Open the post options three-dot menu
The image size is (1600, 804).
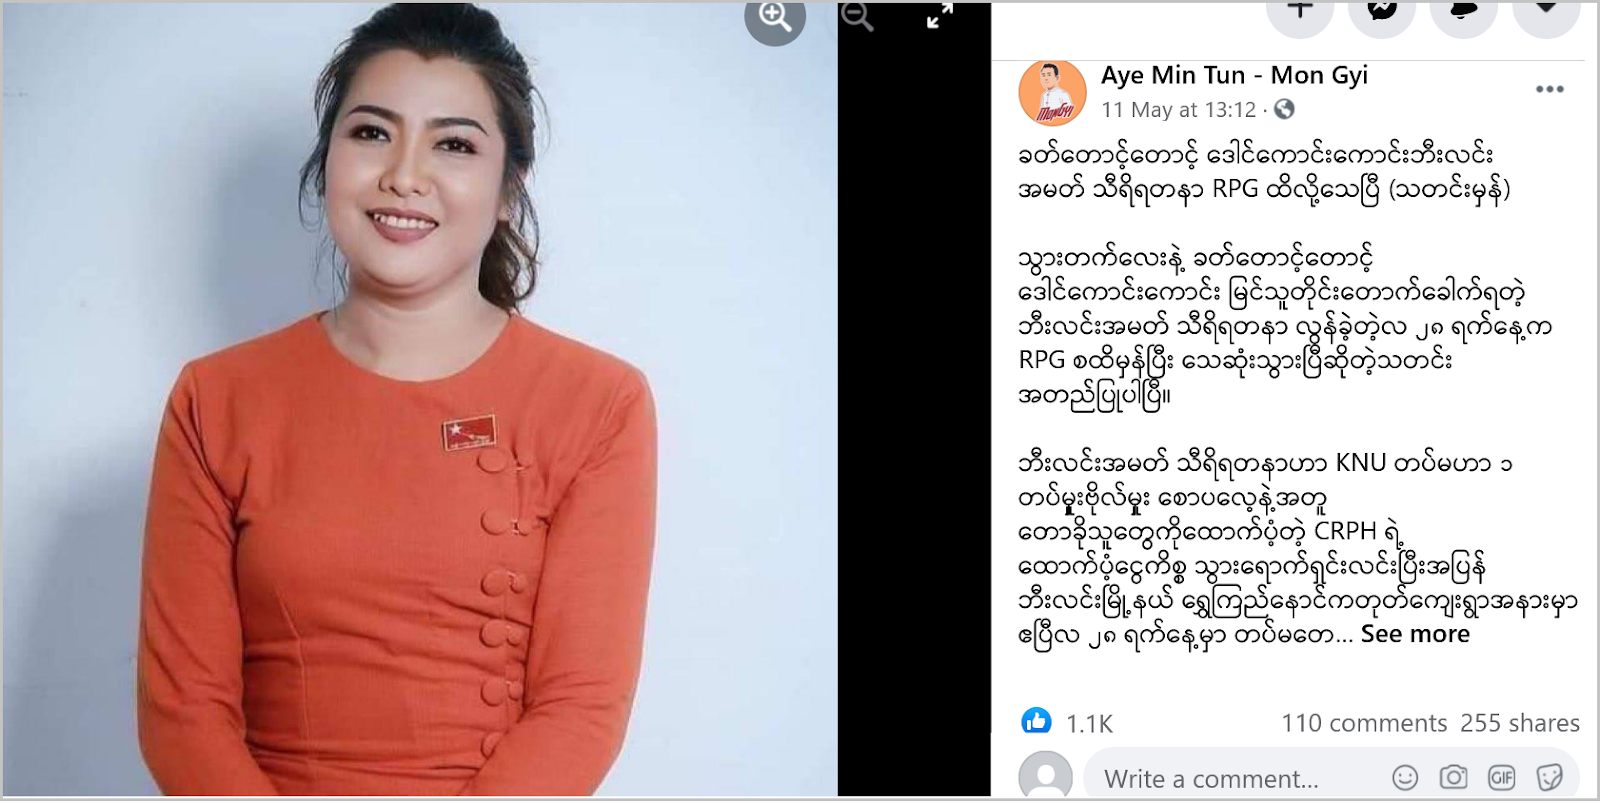click(x=1549, y=90)
